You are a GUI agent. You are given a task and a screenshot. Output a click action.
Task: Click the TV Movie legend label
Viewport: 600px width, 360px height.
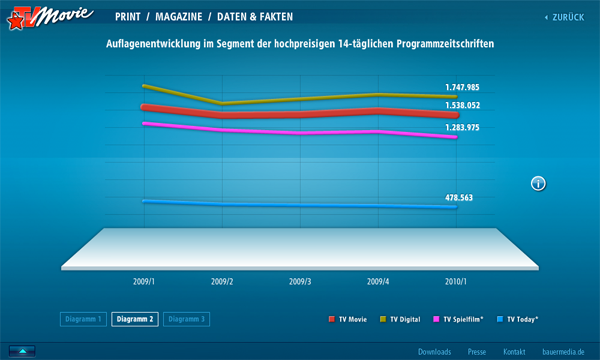click(x=353, y=319)
